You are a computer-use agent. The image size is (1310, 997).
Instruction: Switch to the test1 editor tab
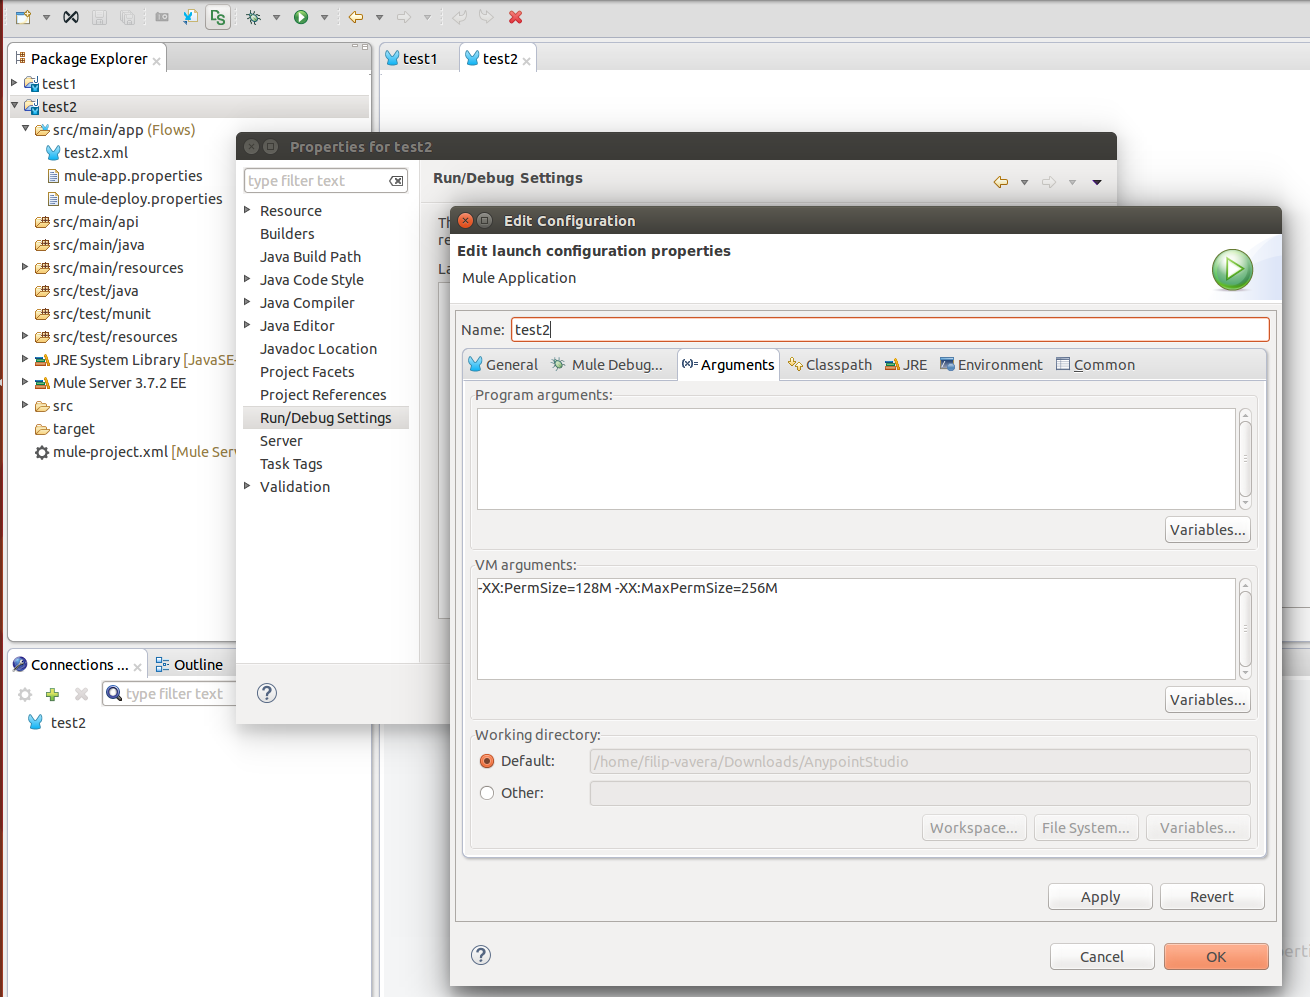click(x=412, y=58)
